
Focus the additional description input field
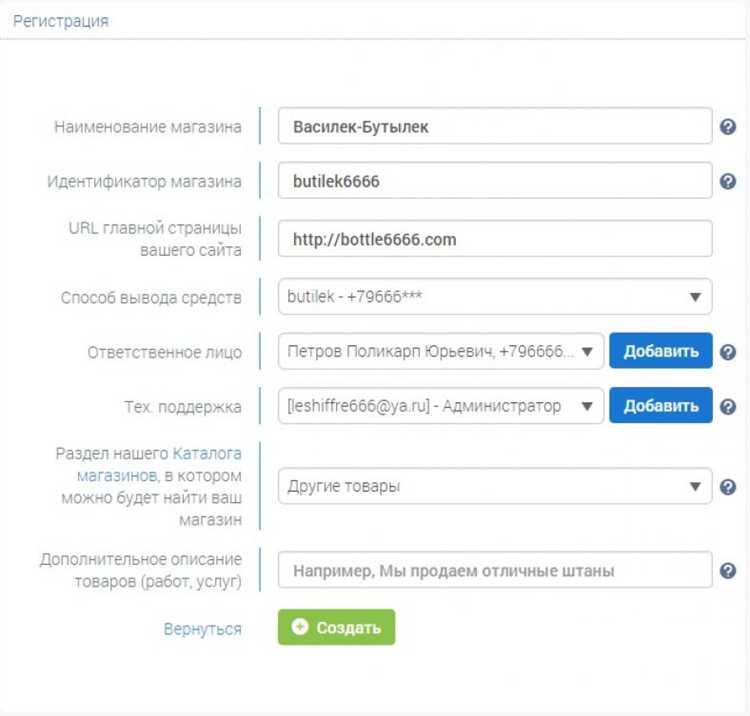point(495,570)
